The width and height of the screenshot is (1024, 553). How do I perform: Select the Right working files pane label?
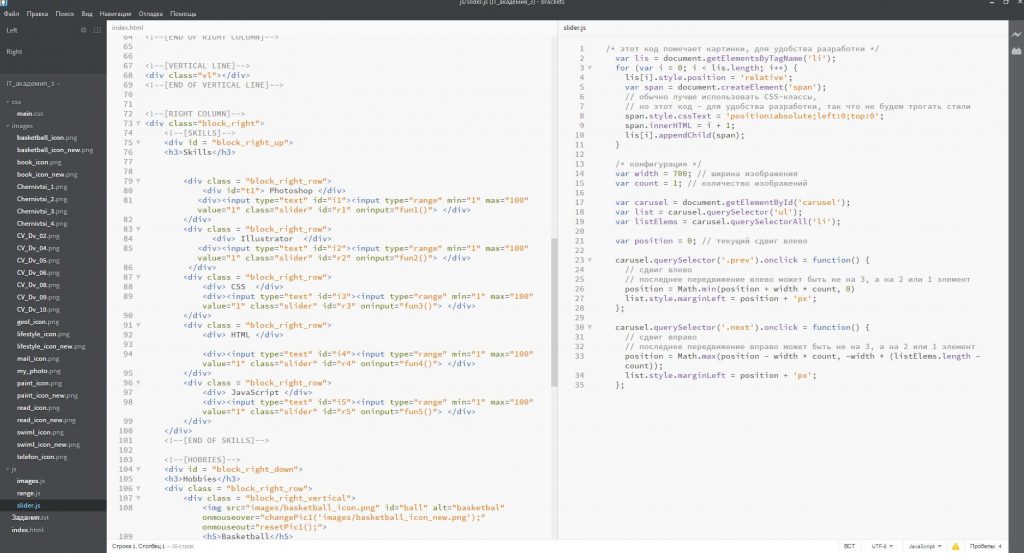[x=14, y=52]
